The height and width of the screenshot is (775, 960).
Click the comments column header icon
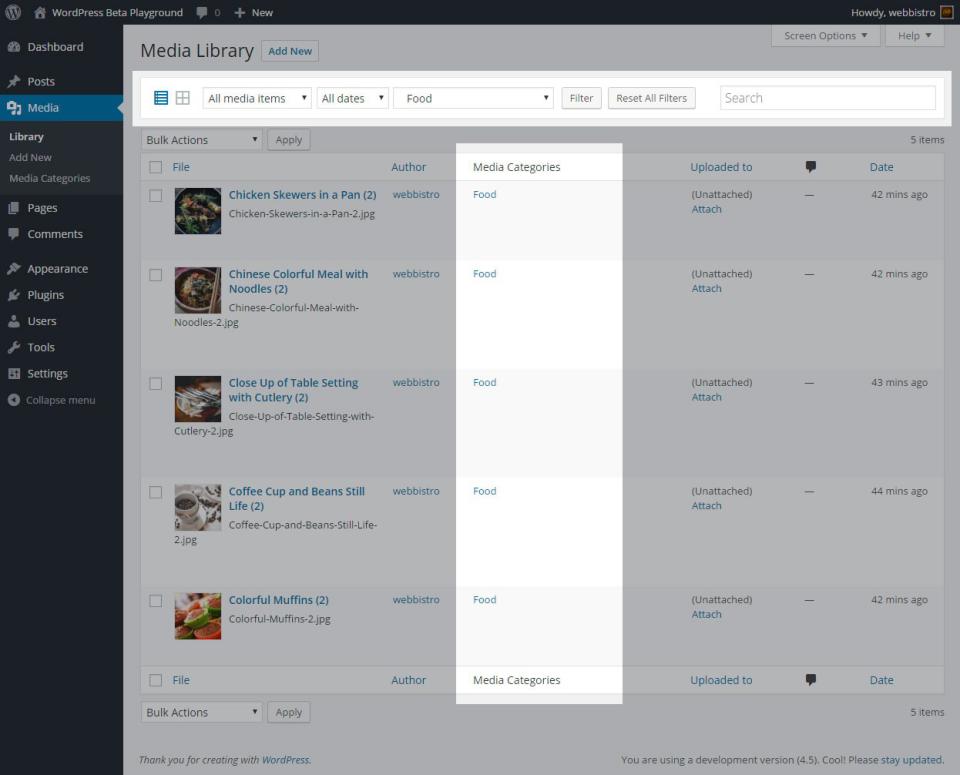coord(810,167)
